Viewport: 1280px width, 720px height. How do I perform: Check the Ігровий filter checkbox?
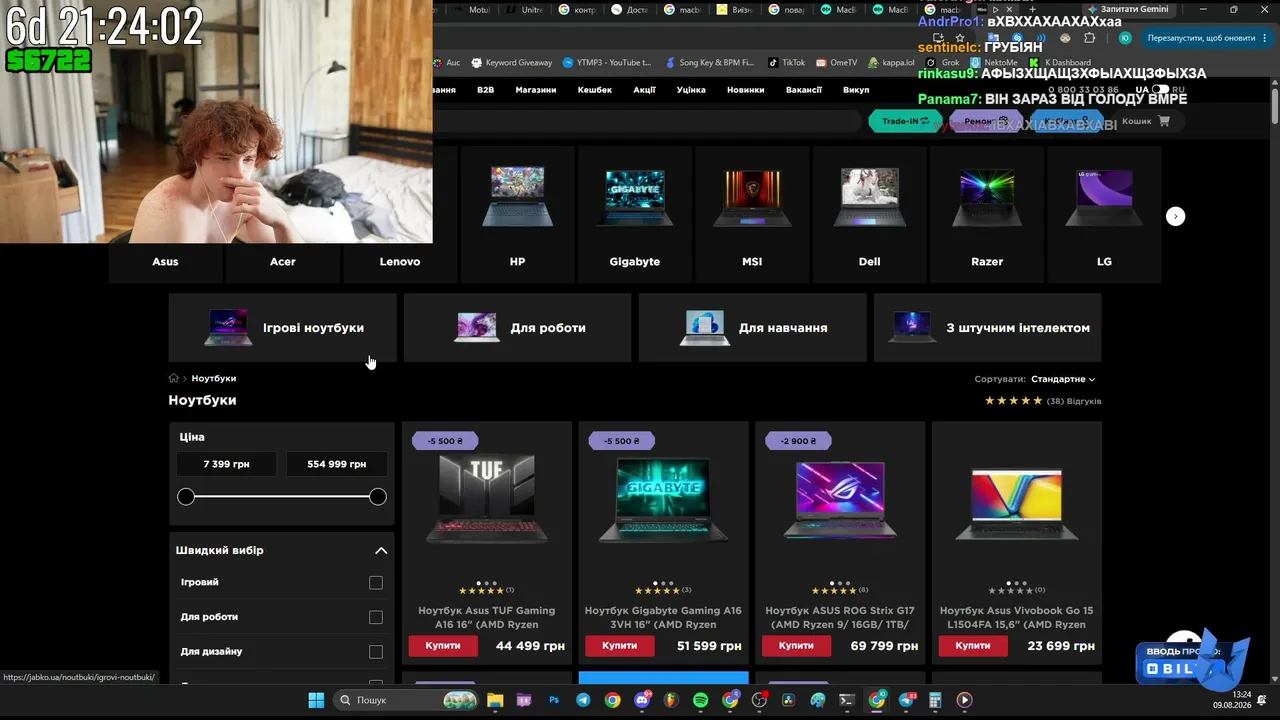(376, 583)
